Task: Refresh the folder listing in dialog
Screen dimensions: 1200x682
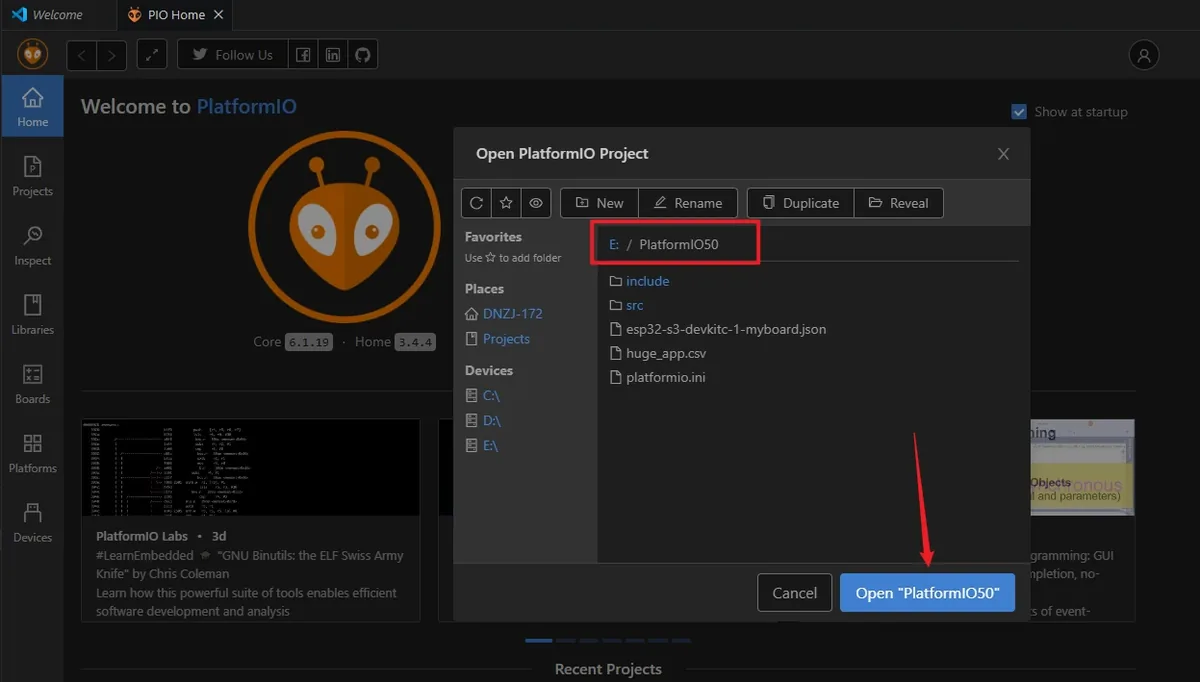Action: tap(477, 203)
